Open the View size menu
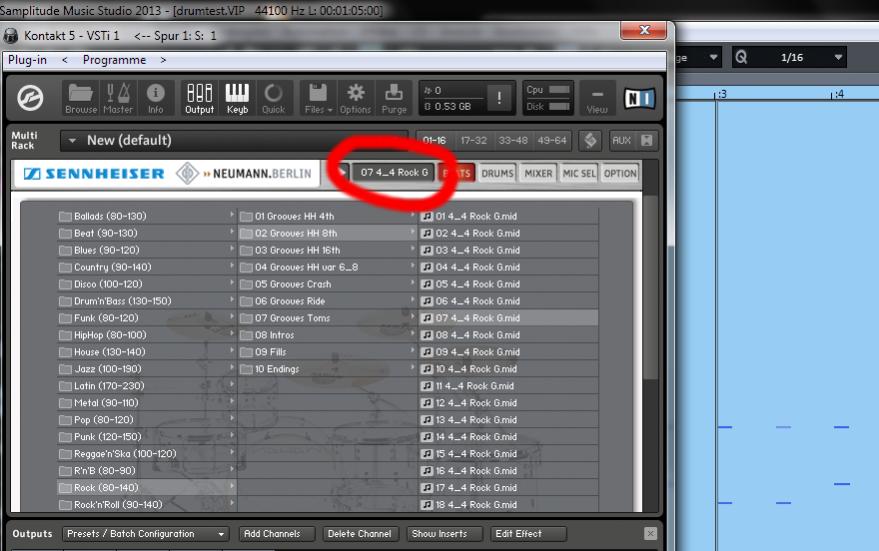 point(597,99)
